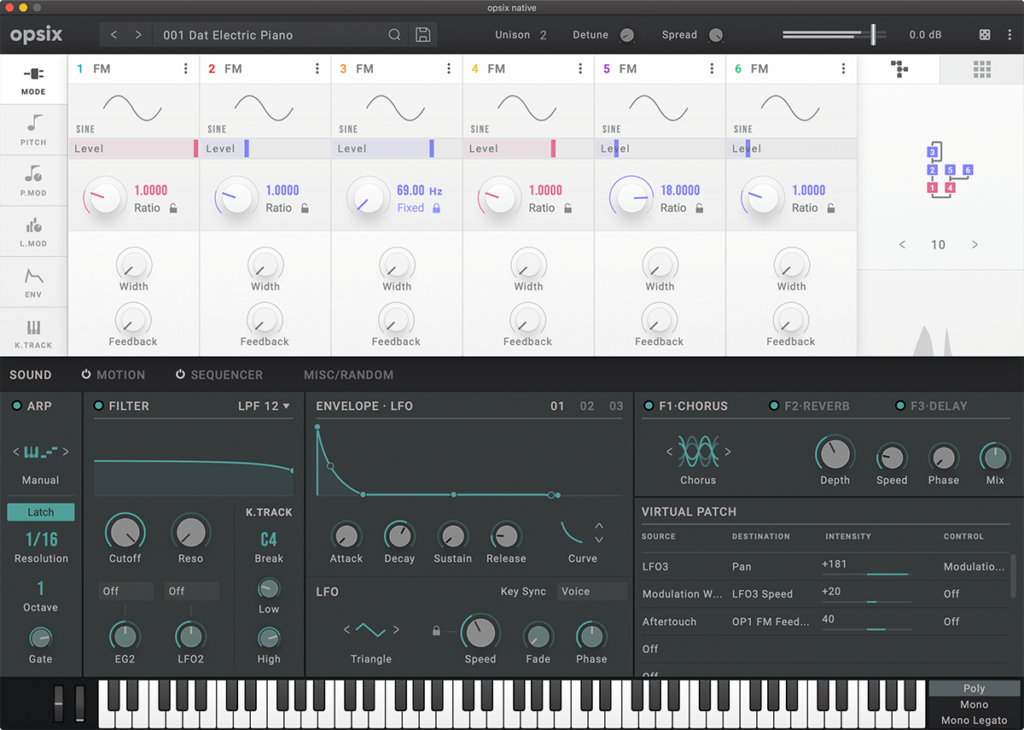This screenshot has height=730, width=1024.
Task: Open the PITCH panel from the sidebar
Action: tap(34, 130)
